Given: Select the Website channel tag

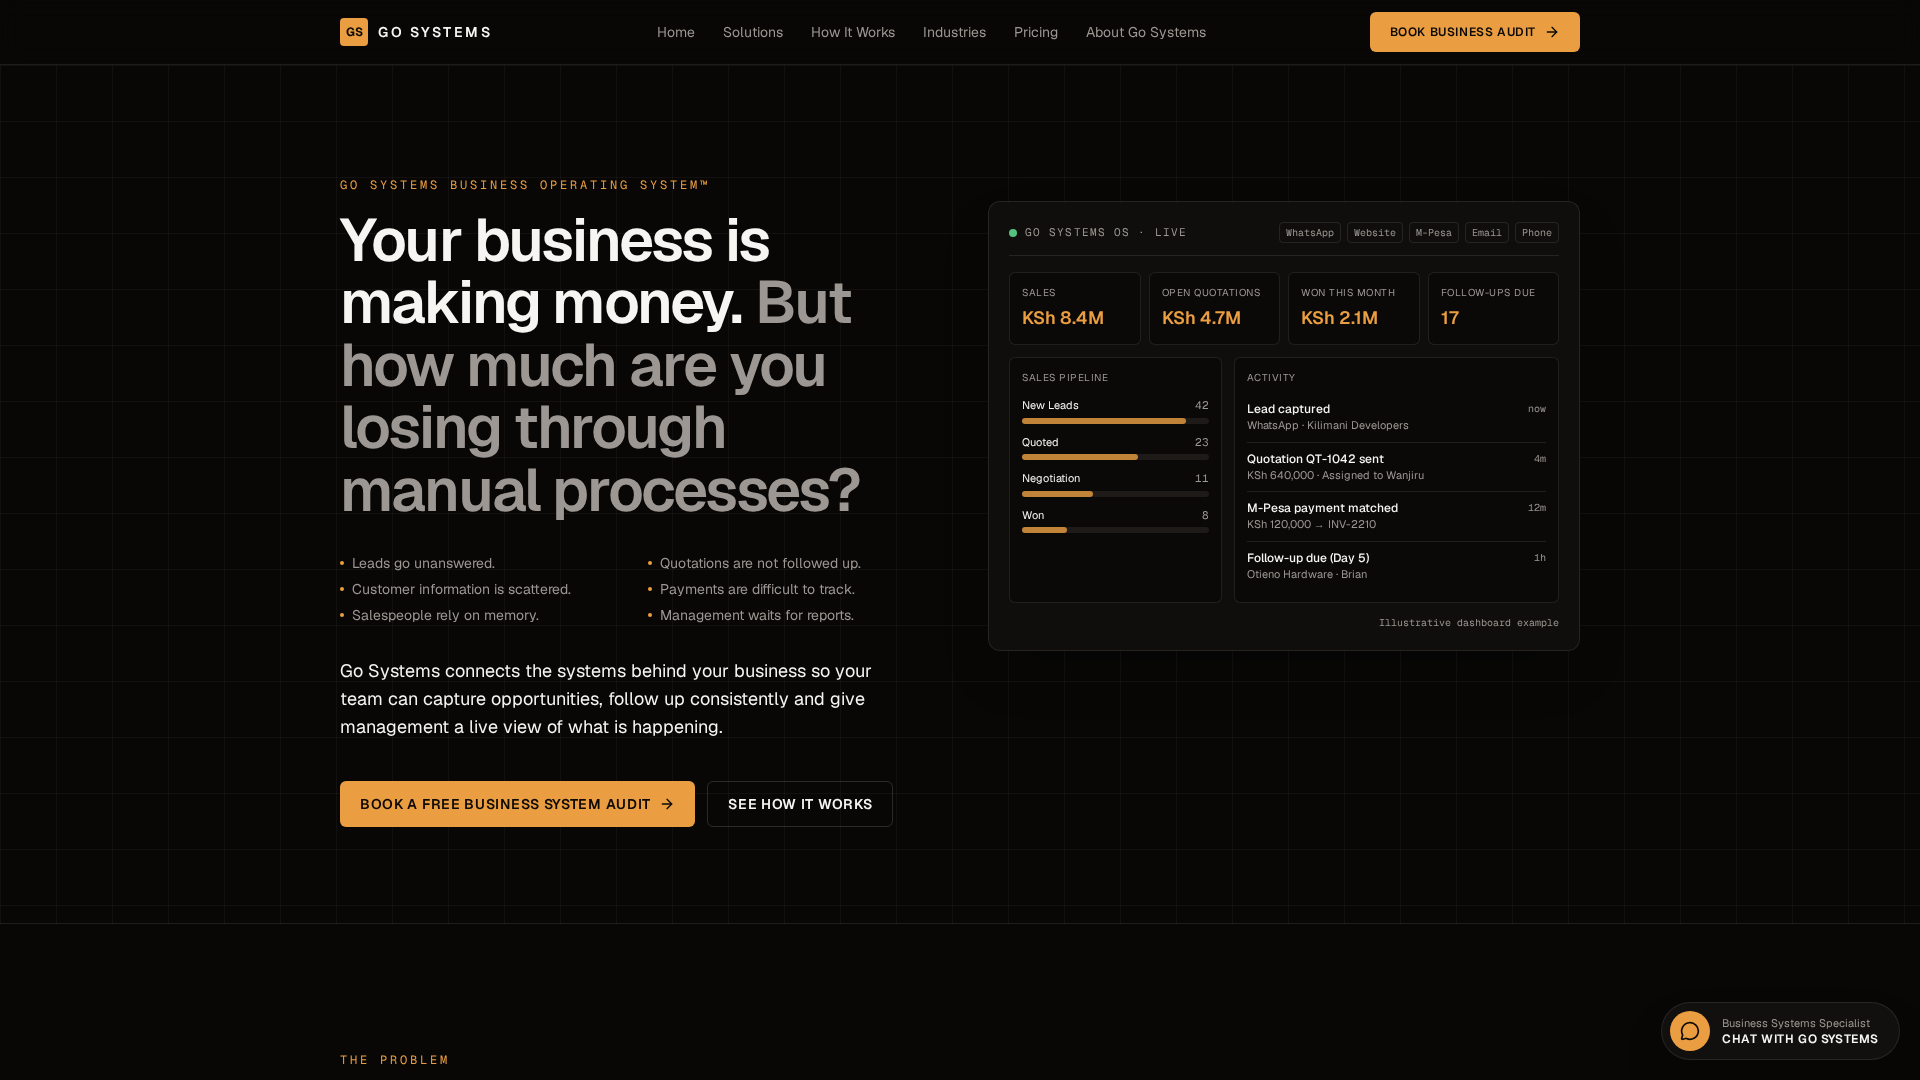Looking at the screenshot, I should click(x=1375, y=233).
